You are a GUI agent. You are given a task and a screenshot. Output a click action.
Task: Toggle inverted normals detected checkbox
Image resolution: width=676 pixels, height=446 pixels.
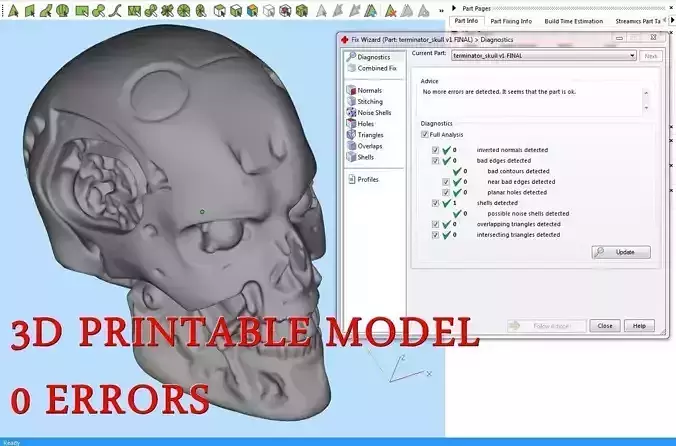pyautogui.click(x=435, y=150)
